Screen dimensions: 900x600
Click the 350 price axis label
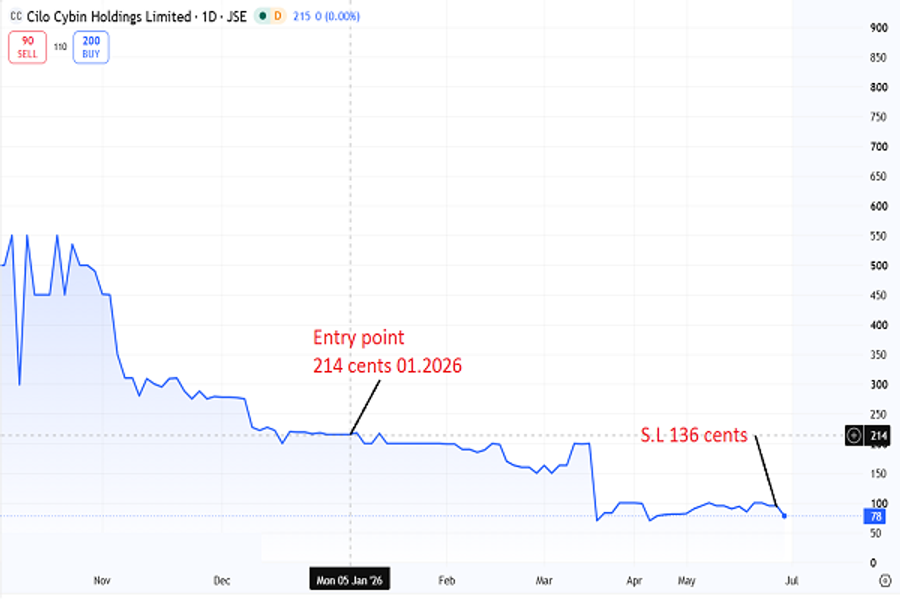coord(878,355)
